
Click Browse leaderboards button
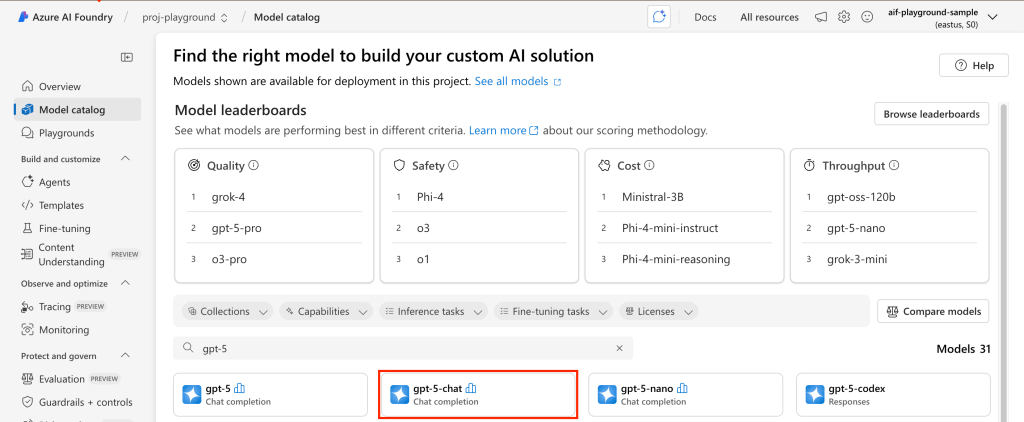[x=931, y=114]
